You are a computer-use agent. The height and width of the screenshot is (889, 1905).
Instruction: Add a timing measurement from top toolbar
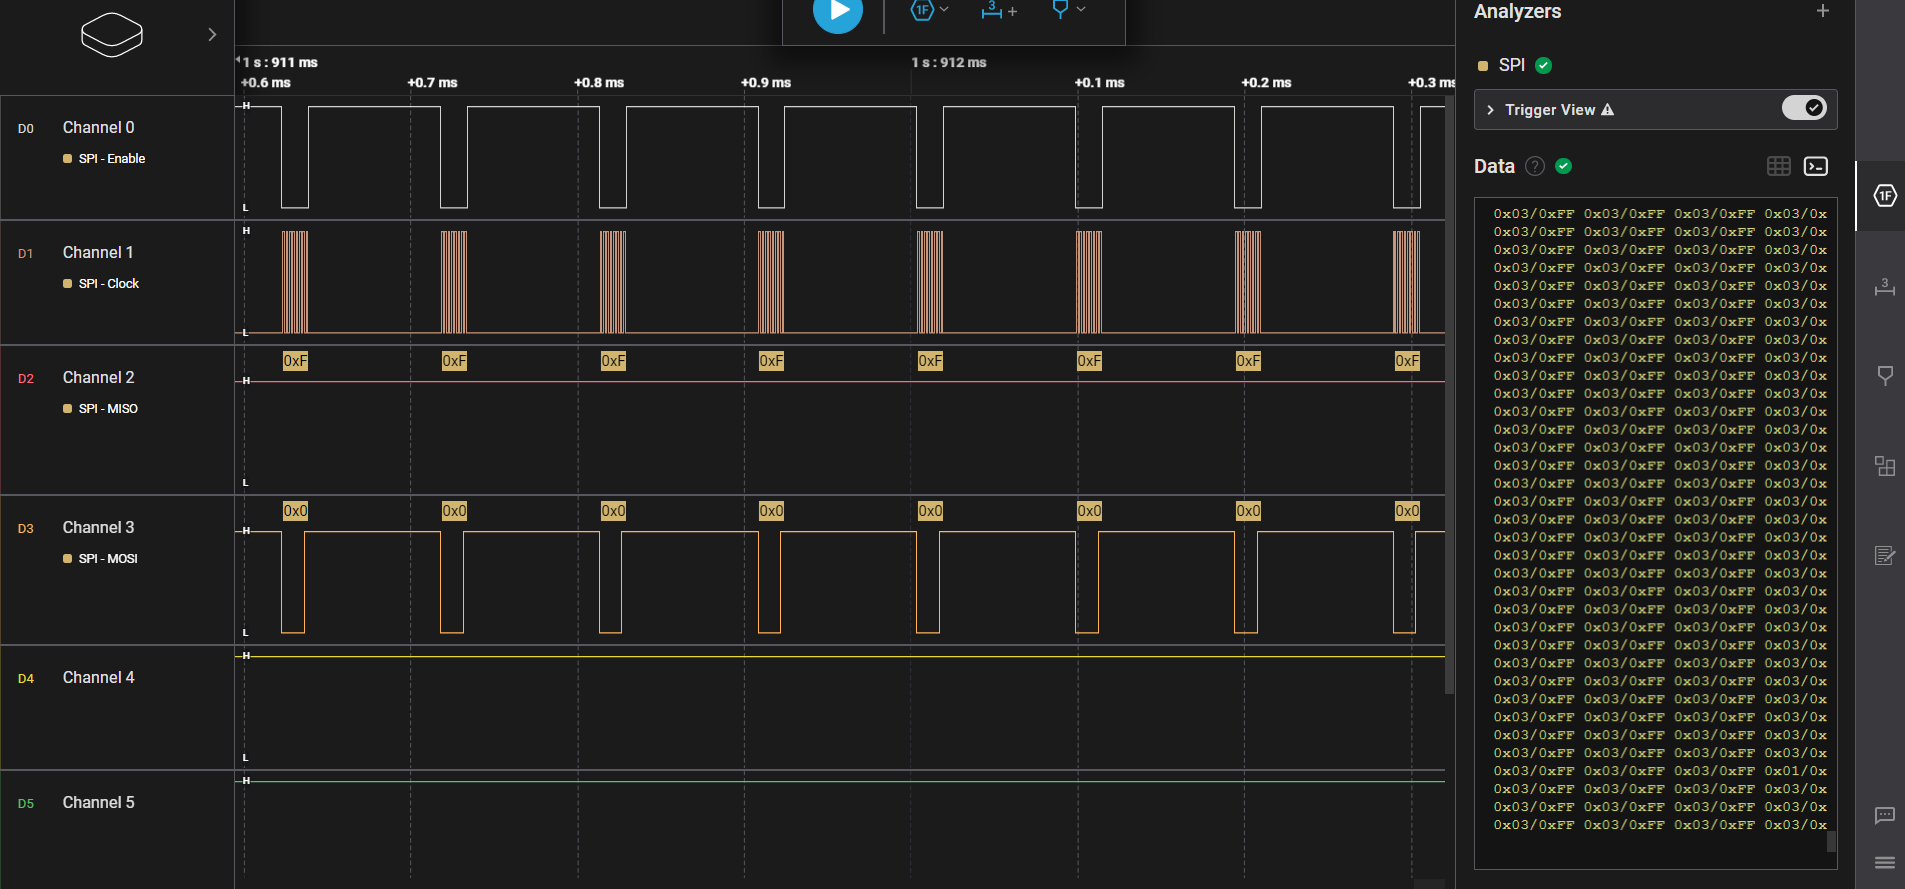998,11
